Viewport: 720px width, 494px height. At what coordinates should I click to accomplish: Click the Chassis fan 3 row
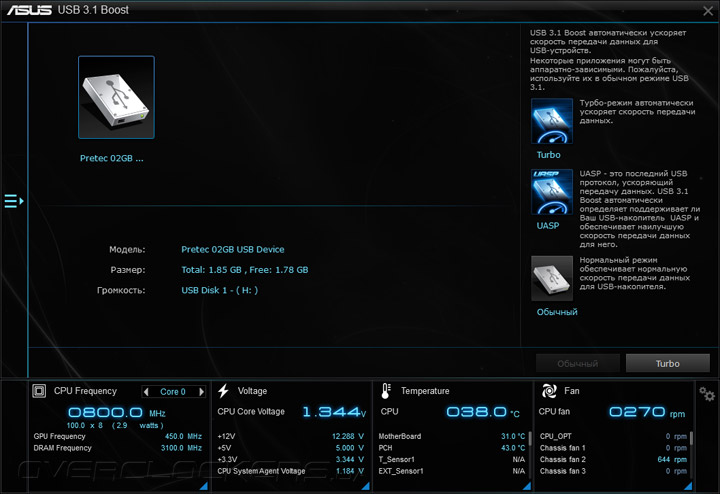click(613, 471)
